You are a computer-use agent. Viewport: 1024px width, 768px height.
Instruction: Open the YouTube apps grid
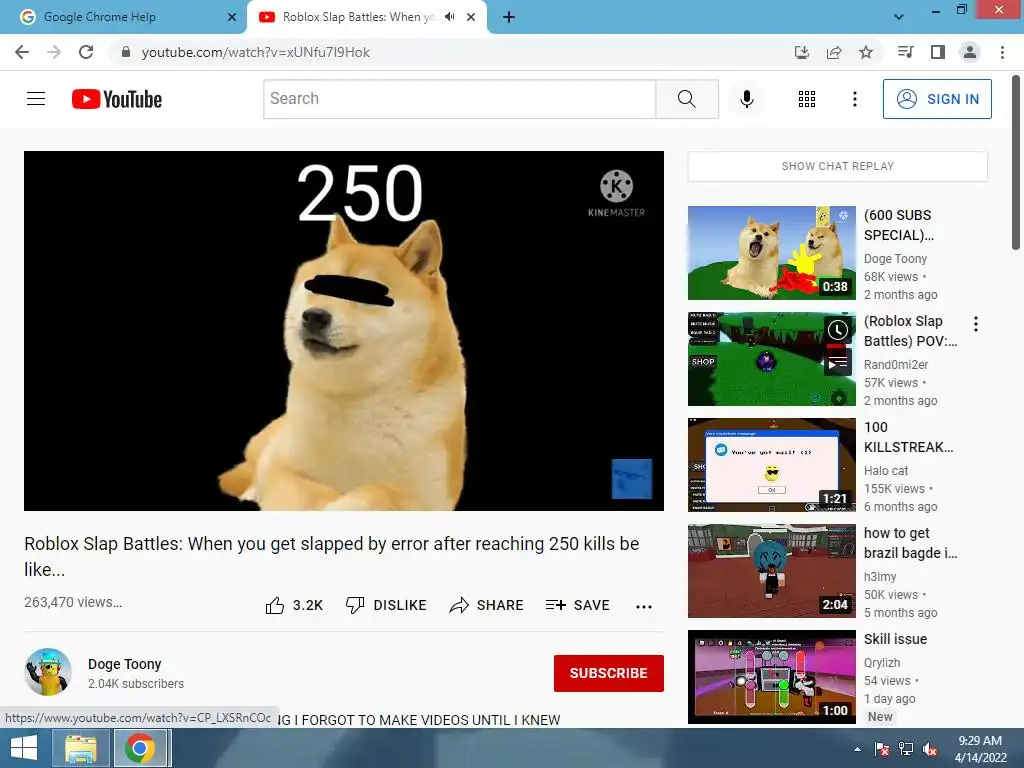807,99
